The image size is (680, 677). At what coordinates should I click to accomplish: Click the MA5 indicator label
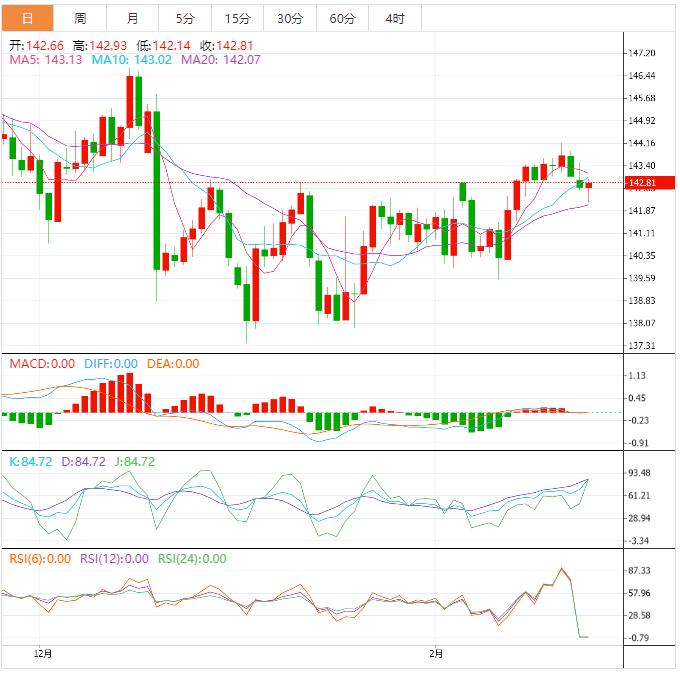(46, 60)
